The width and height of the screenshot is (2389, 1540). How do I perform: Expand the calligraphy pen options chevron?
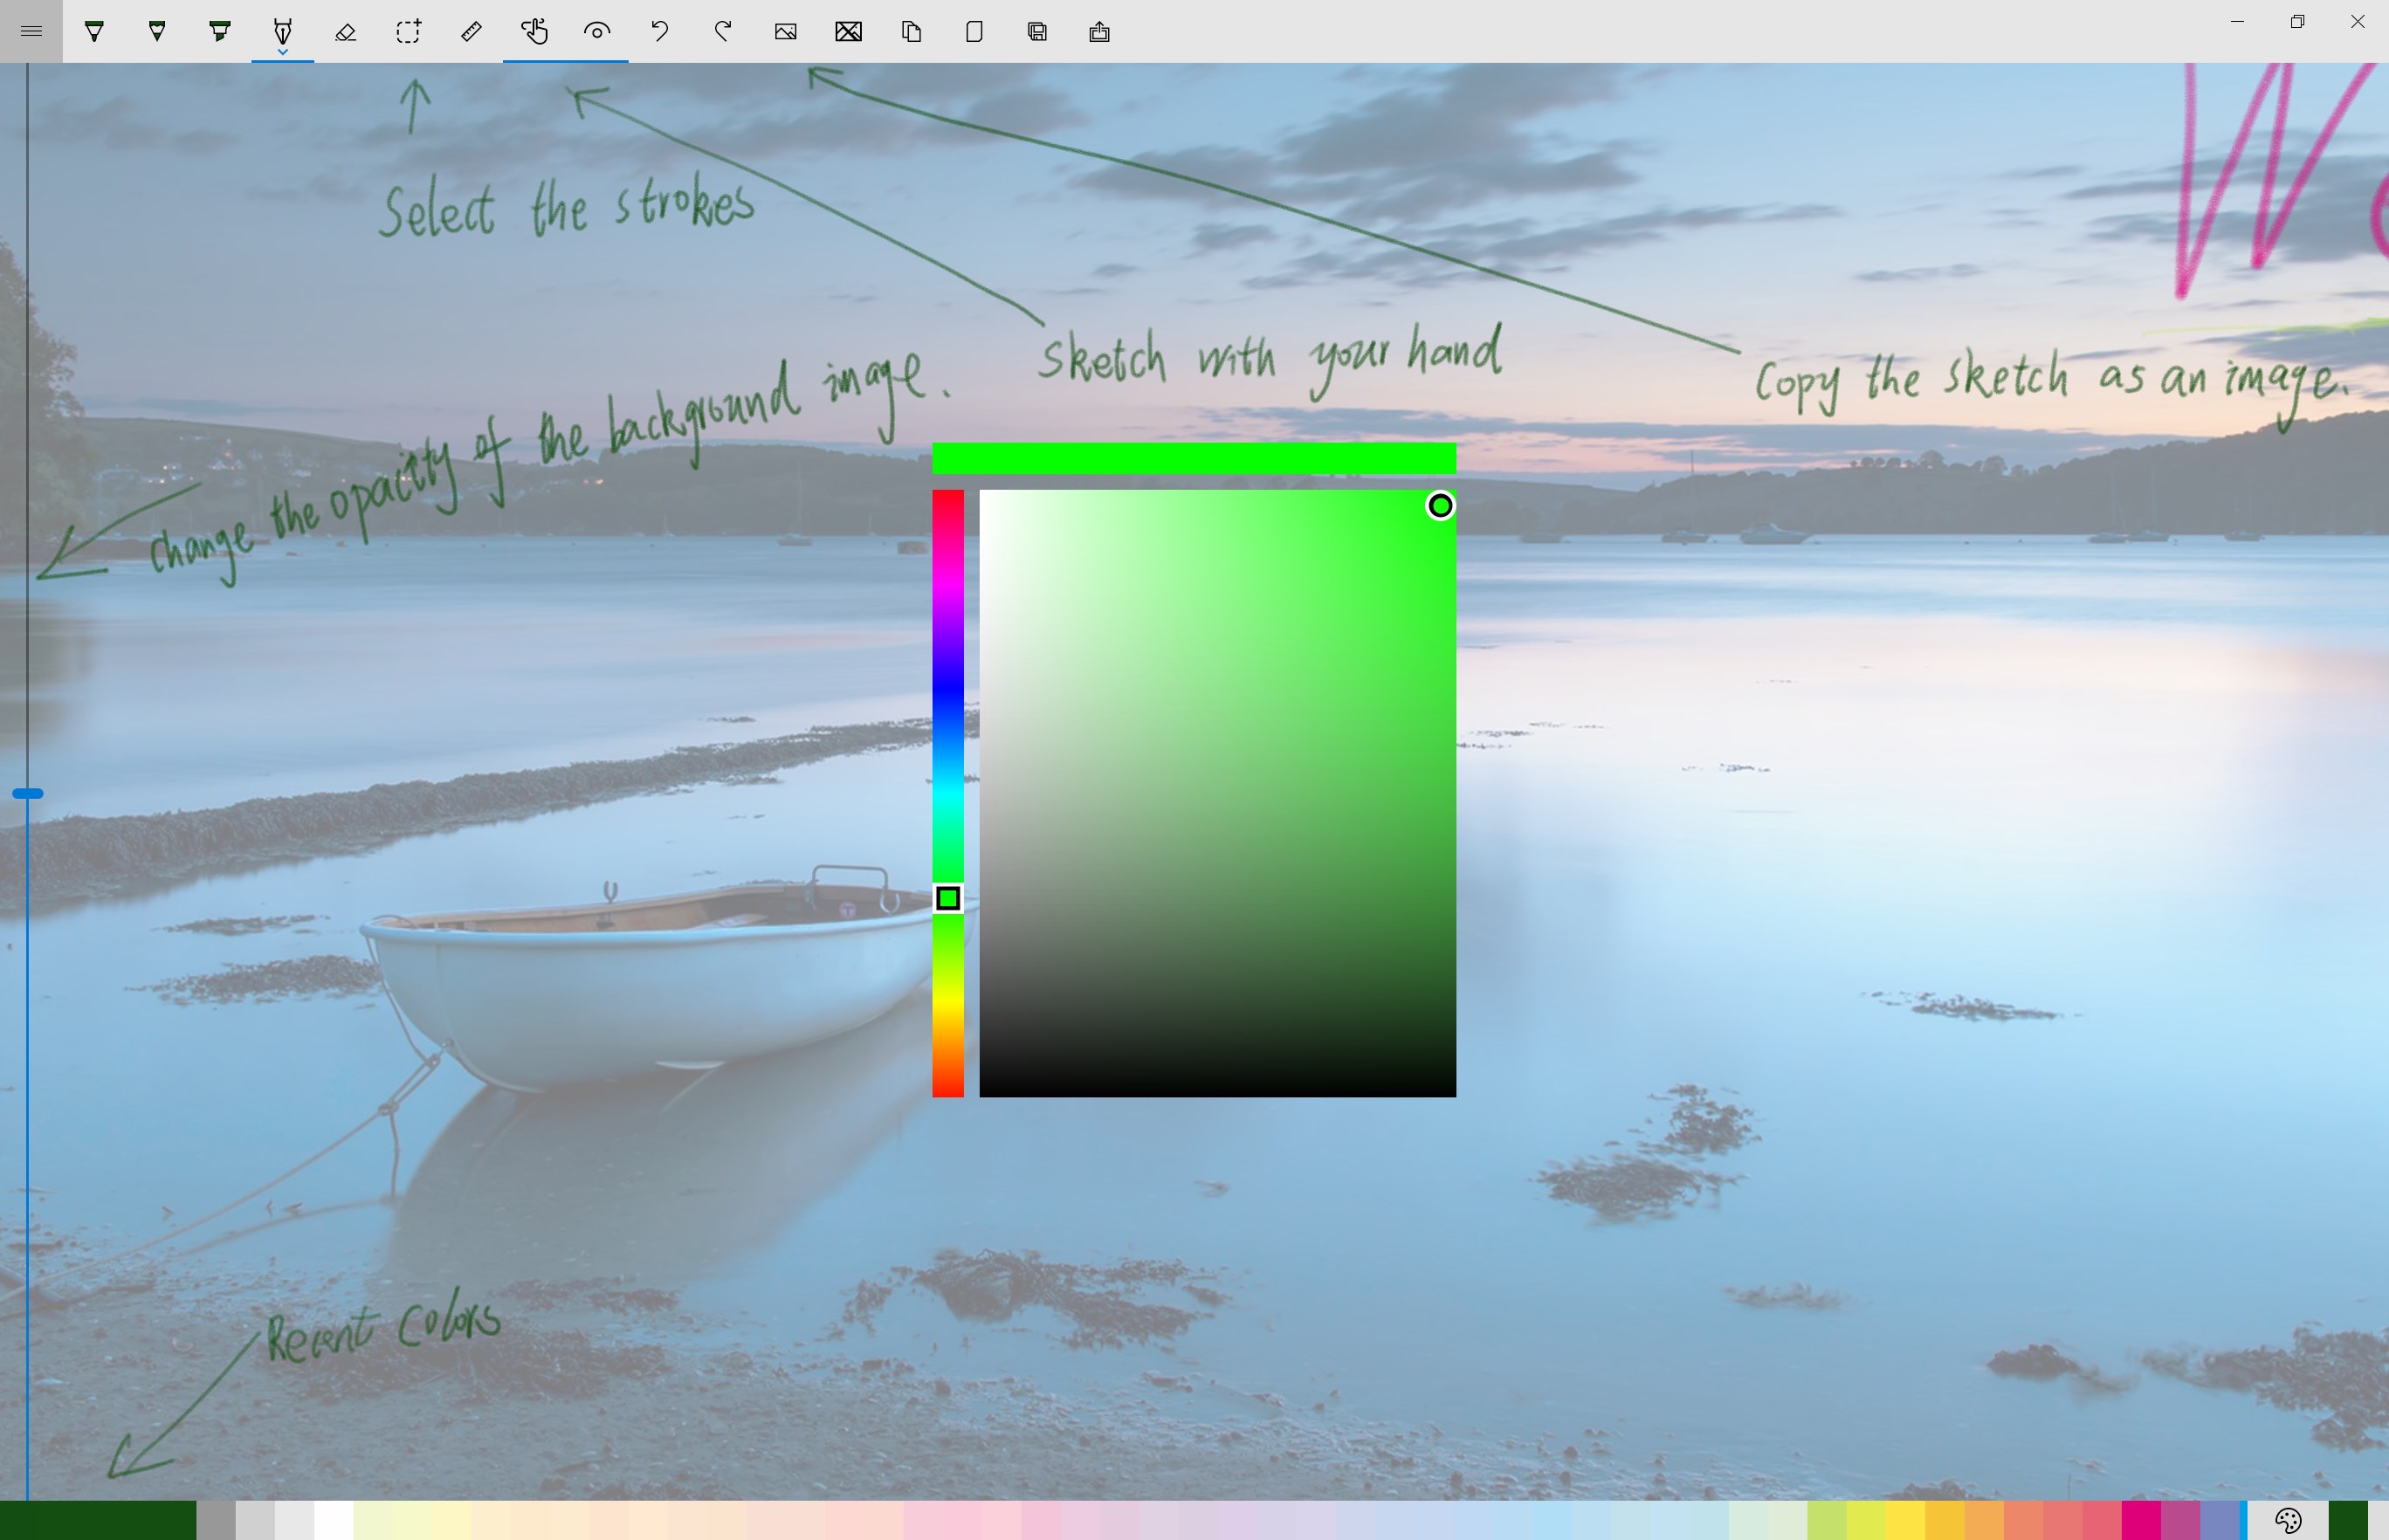283,52
